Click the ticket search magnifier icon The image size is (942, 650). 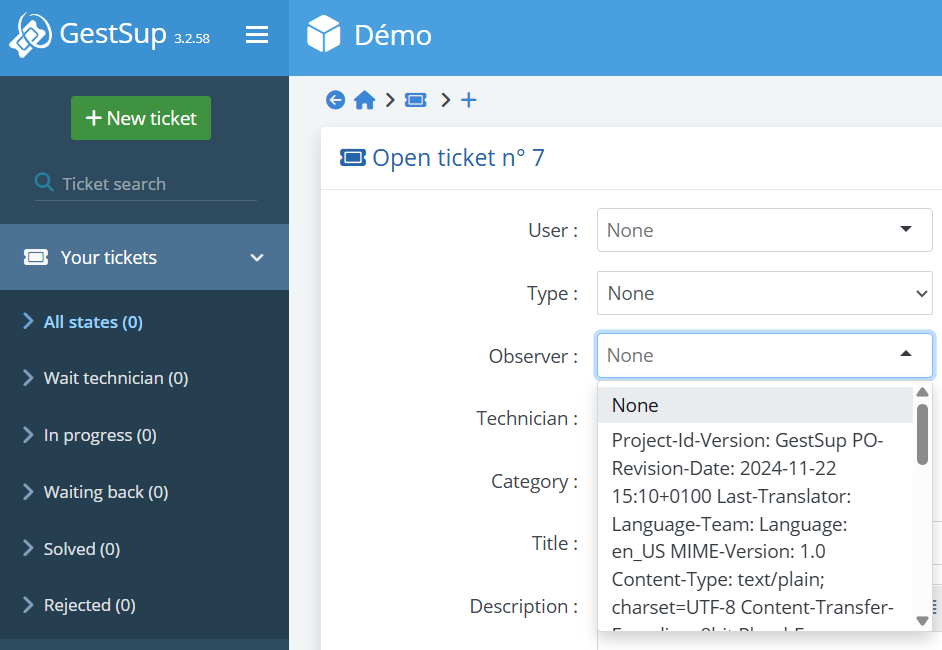click(44, 183)
